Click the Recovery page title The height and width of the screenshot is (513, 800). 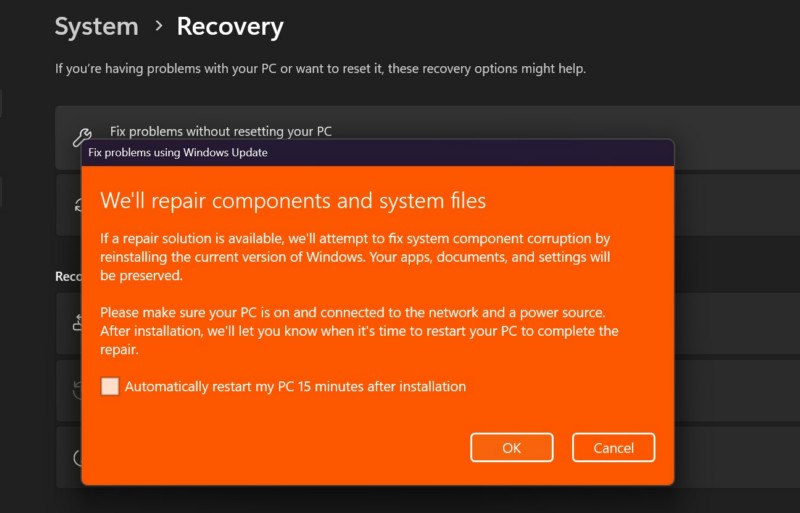pos(230,27)
